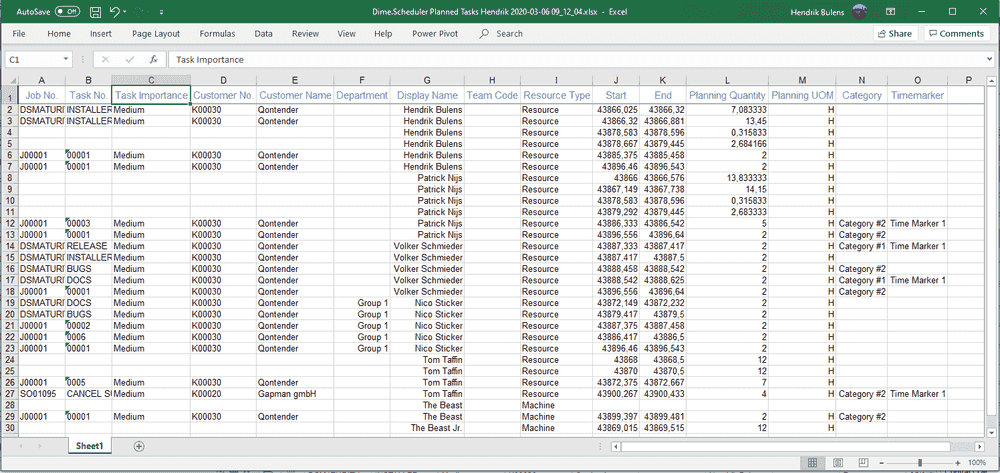Open the Help tab
The image size is (1000, 473).
[383, 34]
